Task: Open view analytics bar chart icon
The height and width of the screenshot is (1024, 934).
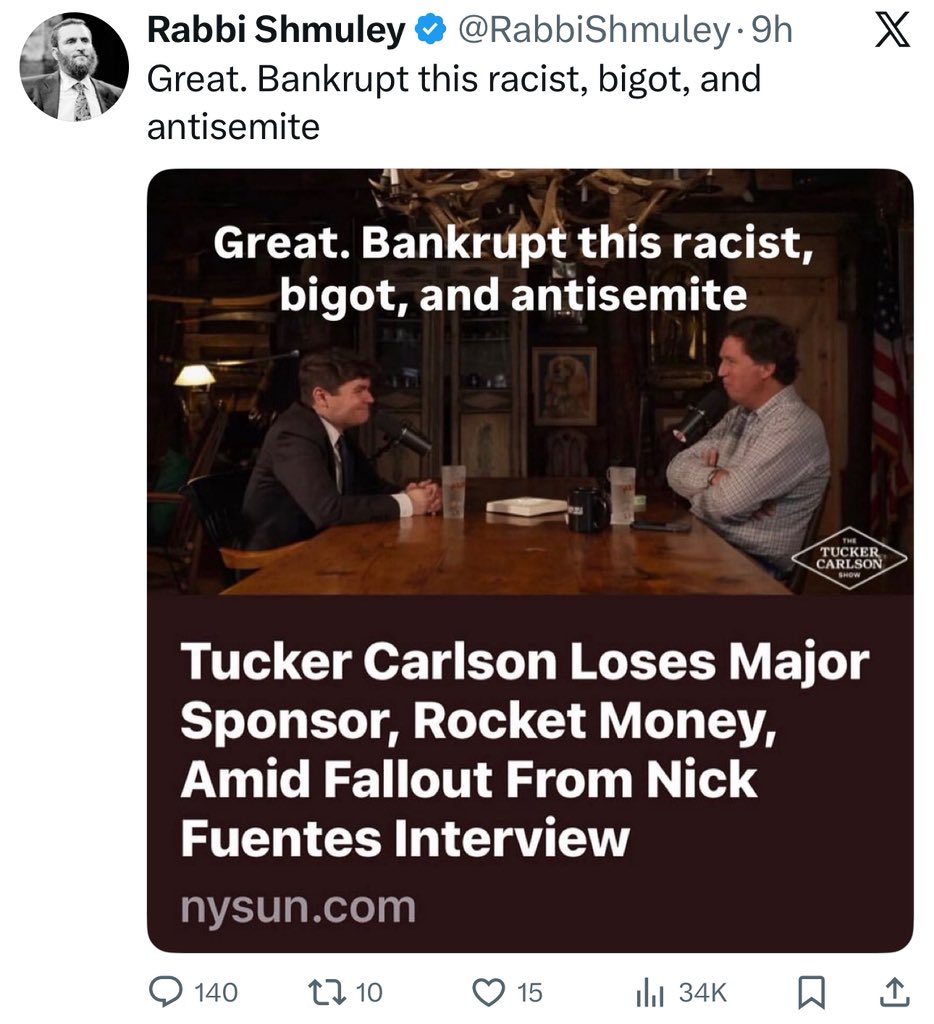Action: click(x=650, y=993)
